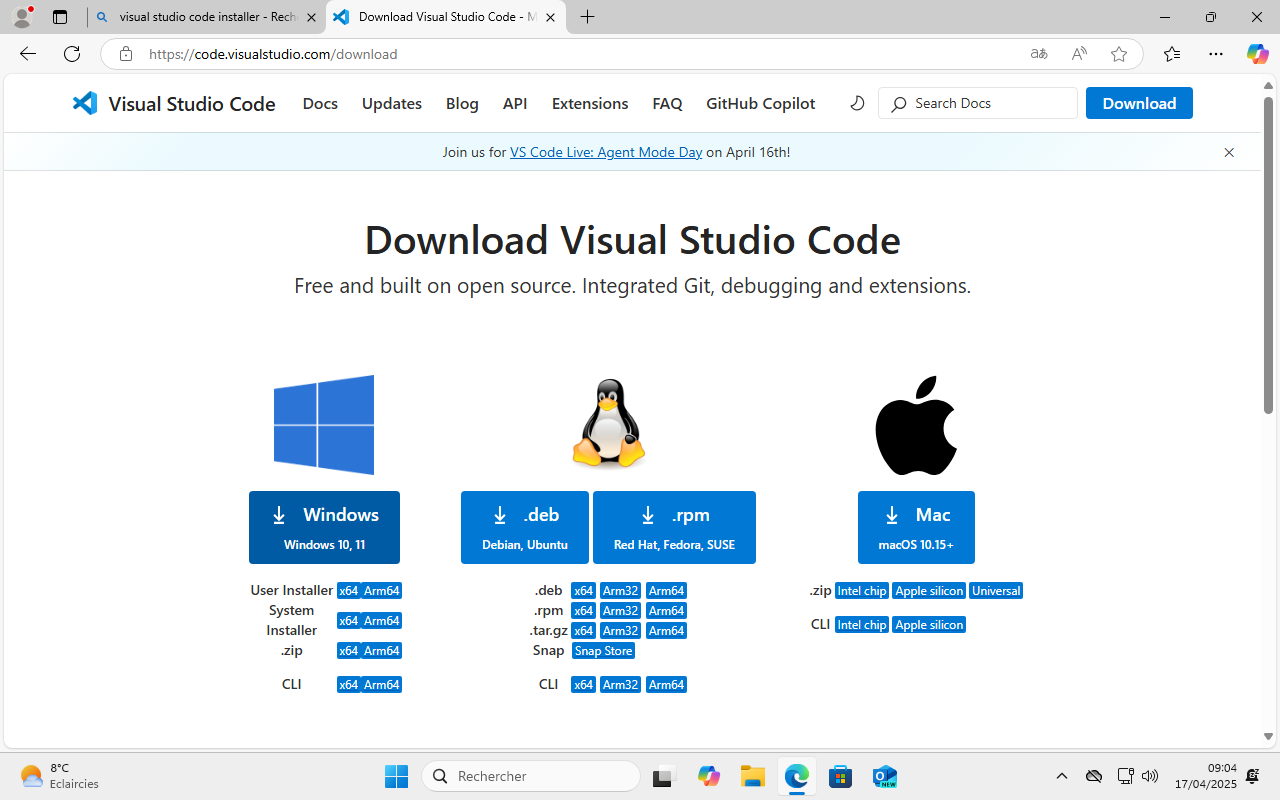Select x64 for Linux .tar.gz
This screenshot has height=800, width=1280.
pyautogui.click(x=583, y=631)
